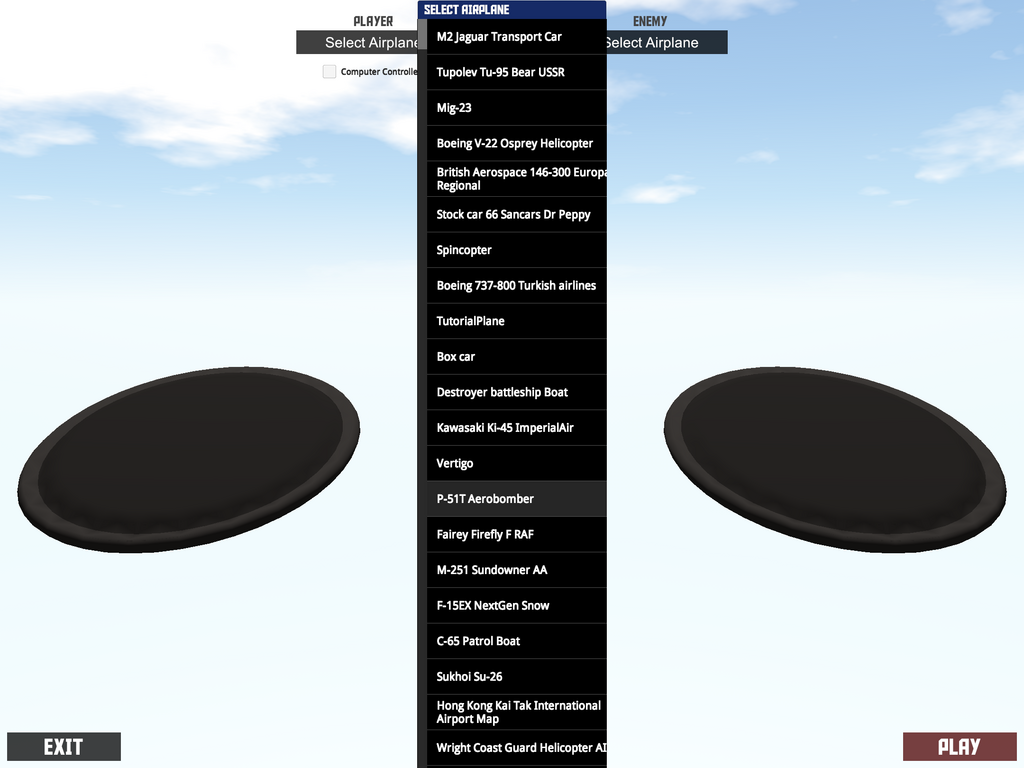Viewport: 1024px width, 768px height.
Task: Select M2 Jaguar Transport Car from list
Action: (x=517, y=37)
